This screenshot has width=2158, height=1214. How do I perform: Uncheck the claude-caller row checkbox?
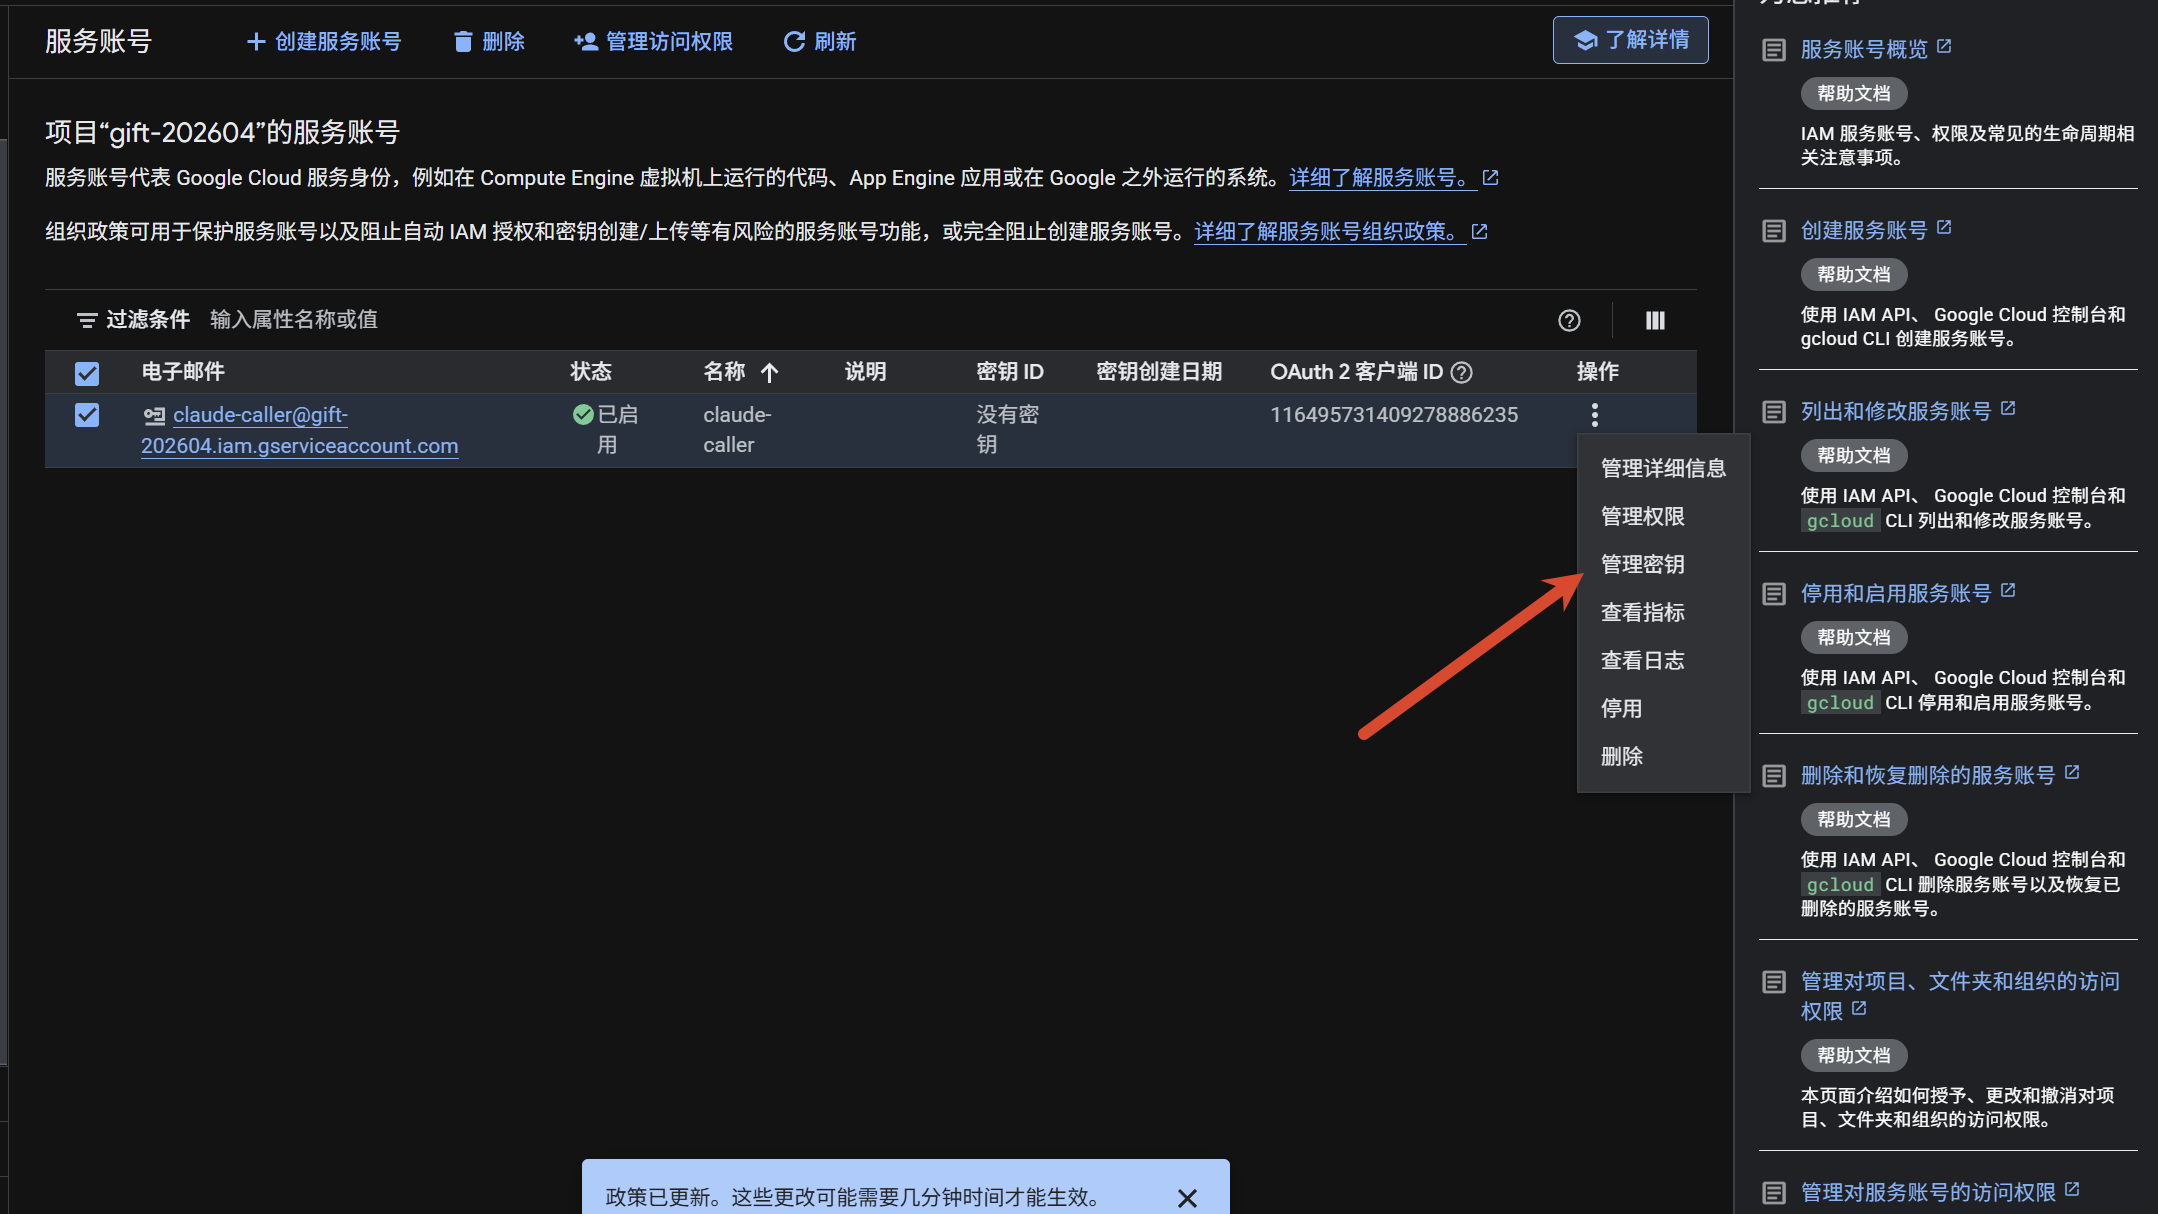tap(87, 415)
